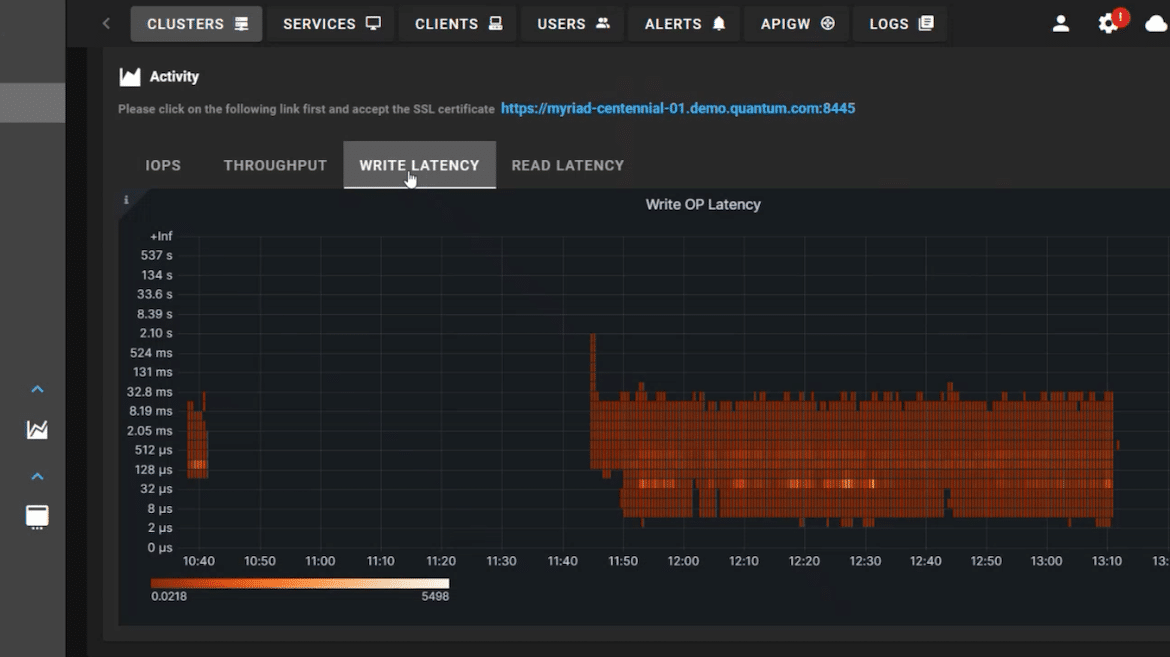The image size is (1170, 657).
Task: Click the 11:30 time axis label
Action: click(x=501, y=561)
